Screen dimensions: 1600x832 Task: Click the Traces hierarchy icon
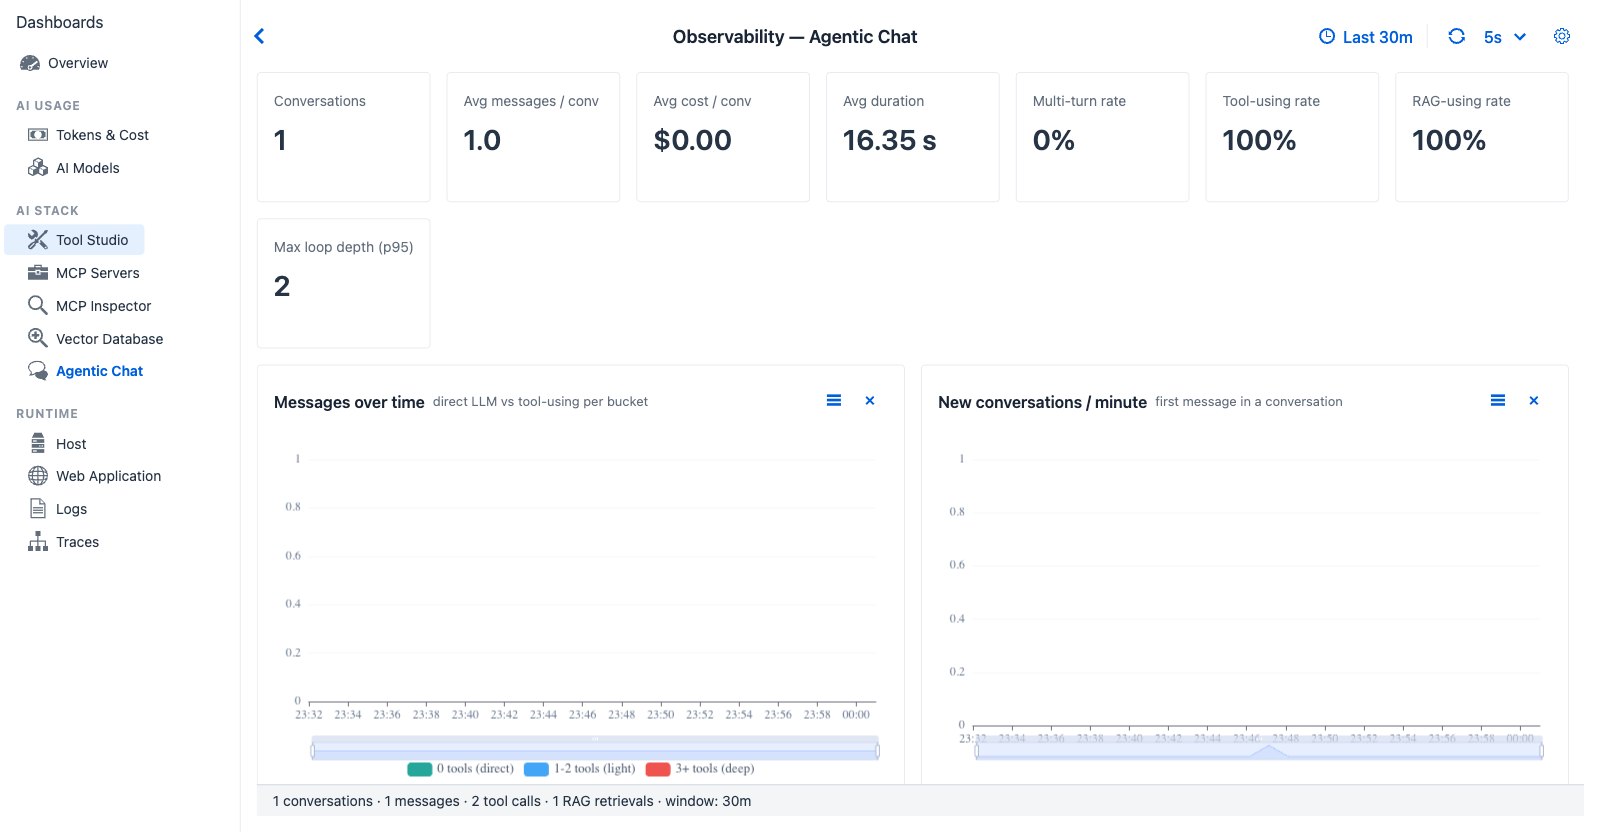click(38, 542)
